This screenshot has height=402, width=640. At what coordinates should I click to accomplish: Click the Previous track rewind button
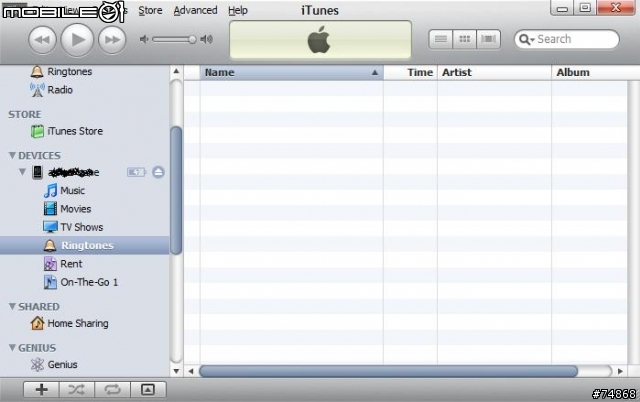click(42, 40)
